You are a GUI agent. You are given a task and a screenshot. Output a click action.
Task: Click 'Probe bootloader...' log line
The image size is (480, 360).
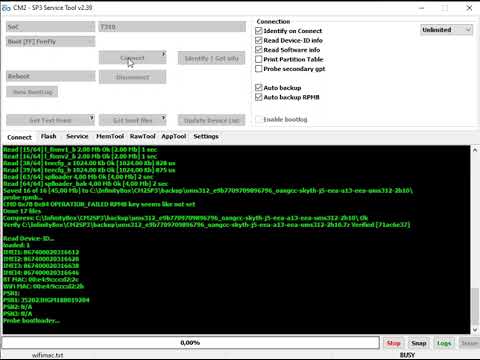pos(32,321)
